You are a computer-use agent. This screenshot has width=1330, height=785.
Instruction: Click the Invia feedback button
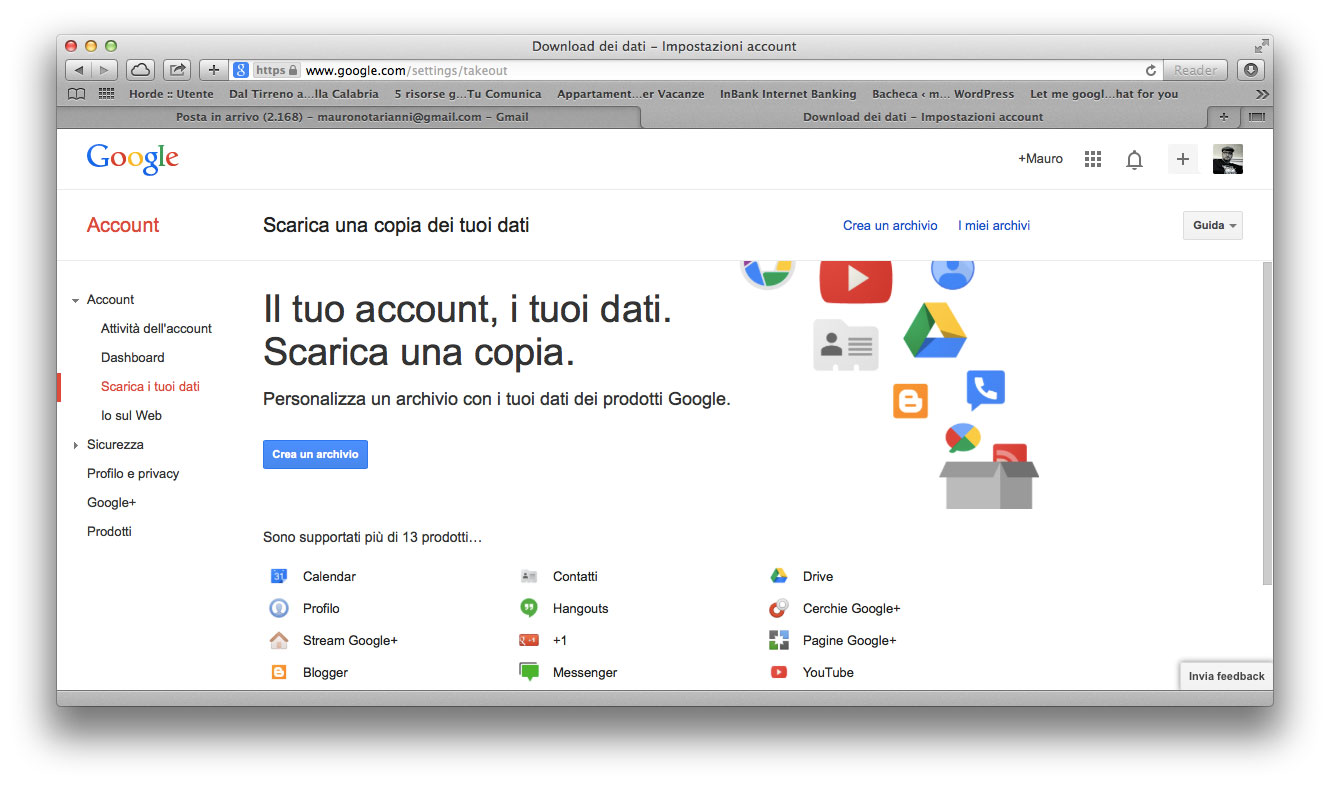(1226, 676)
